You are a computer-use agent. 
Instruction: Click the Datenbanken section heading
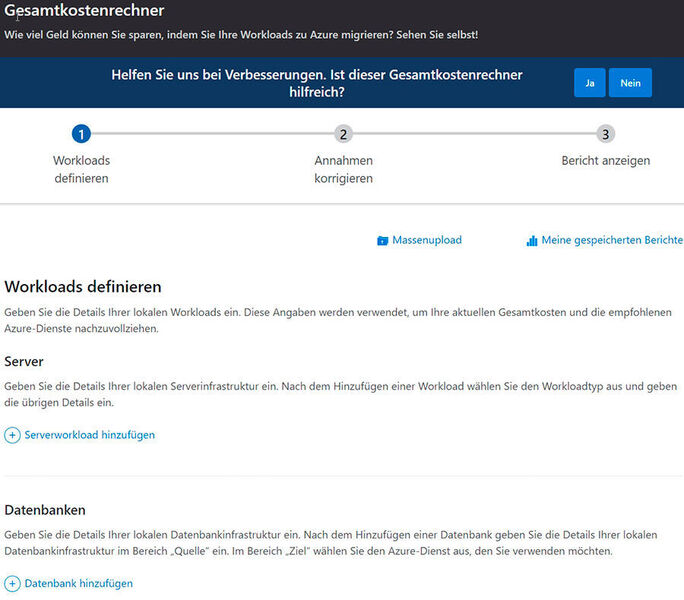point(45,510)
